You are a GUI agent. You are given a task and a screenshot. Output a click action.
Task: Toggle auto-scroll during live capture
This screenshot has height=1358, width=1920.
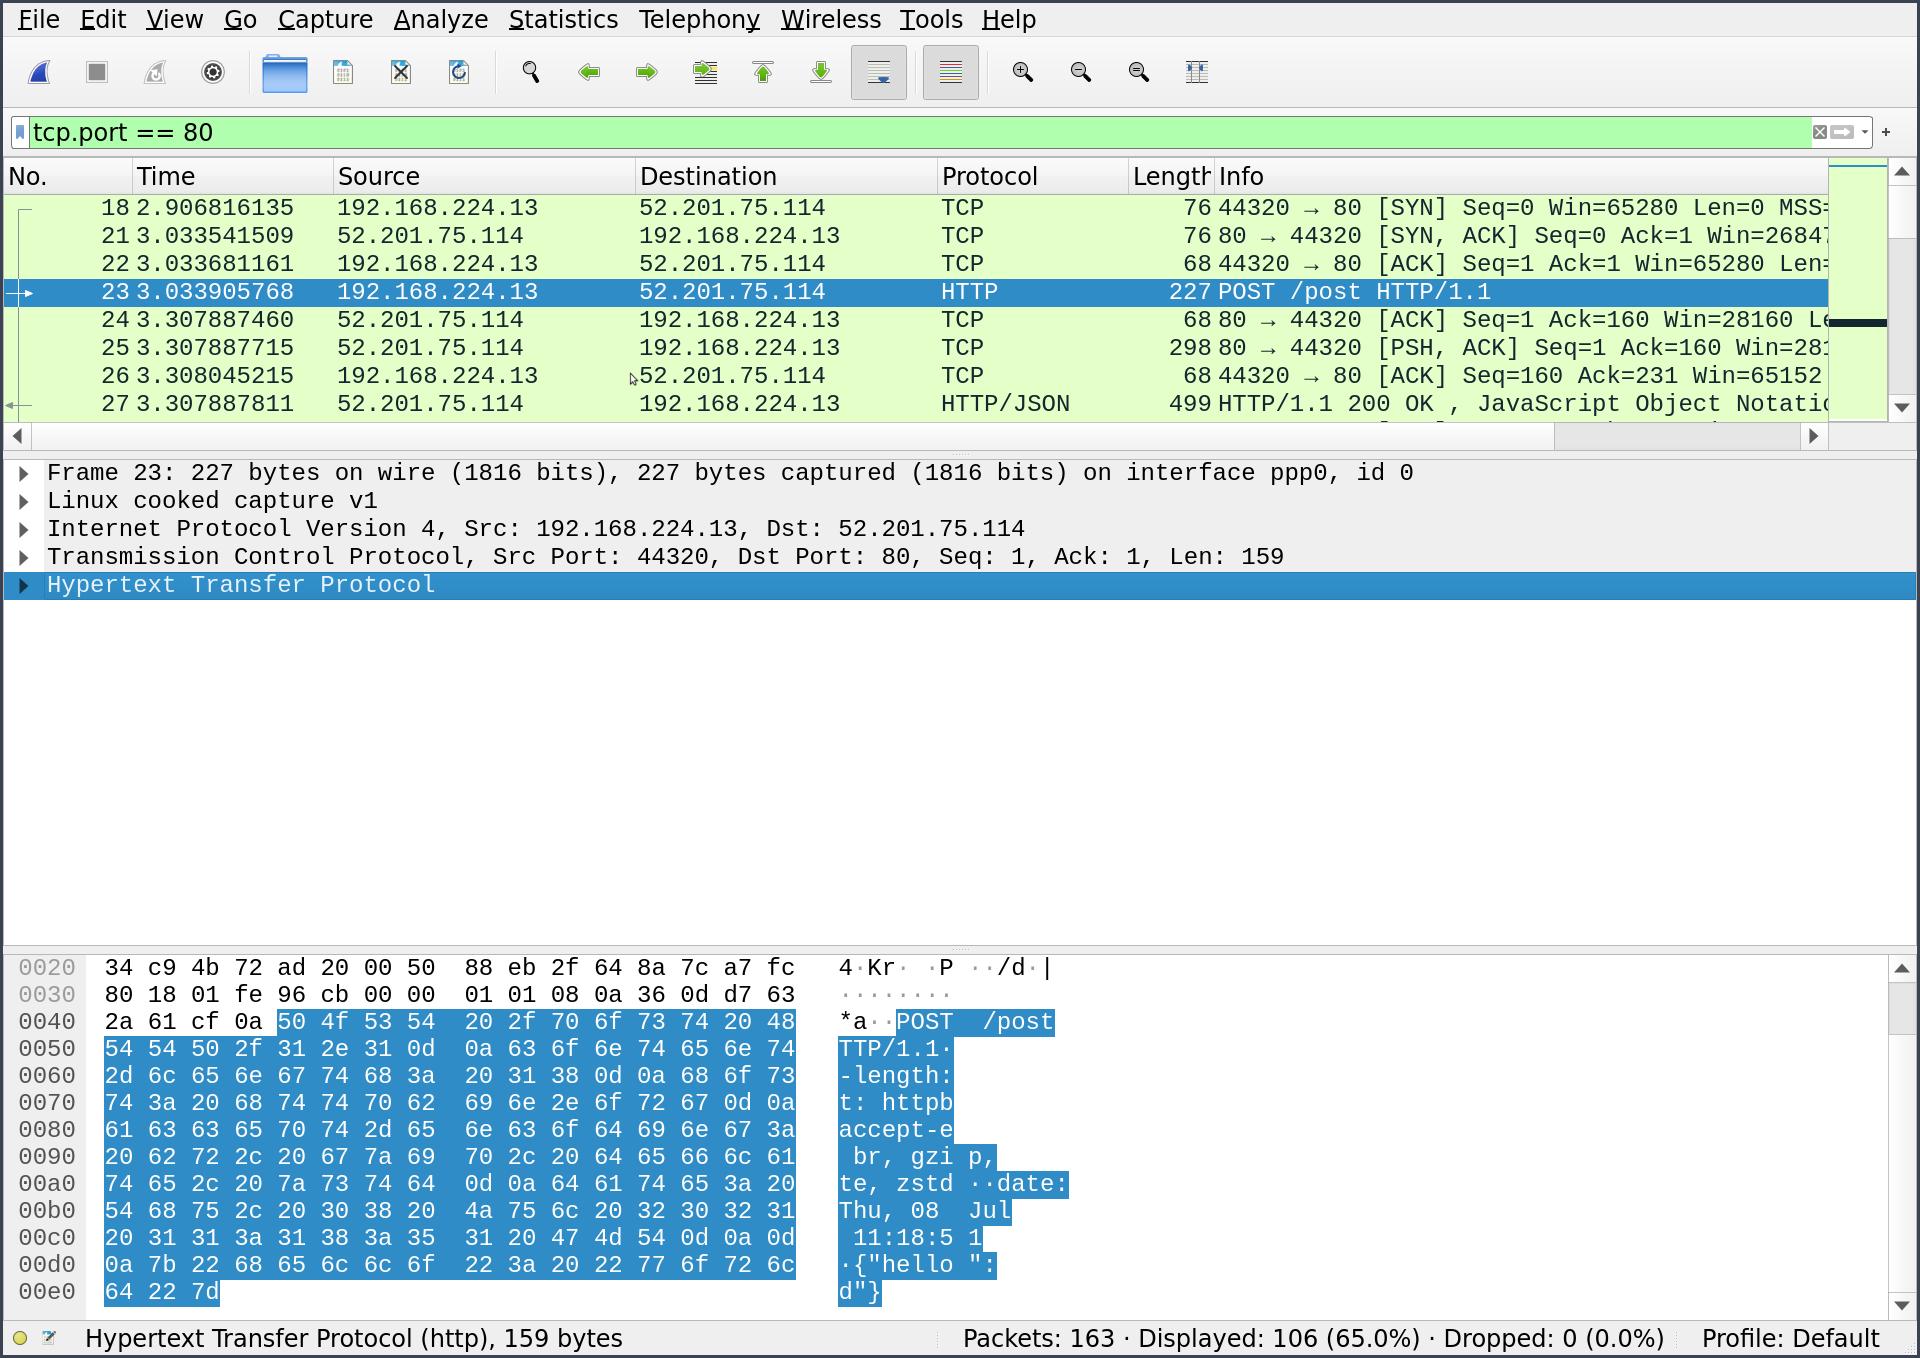click(x=879, y=72)
